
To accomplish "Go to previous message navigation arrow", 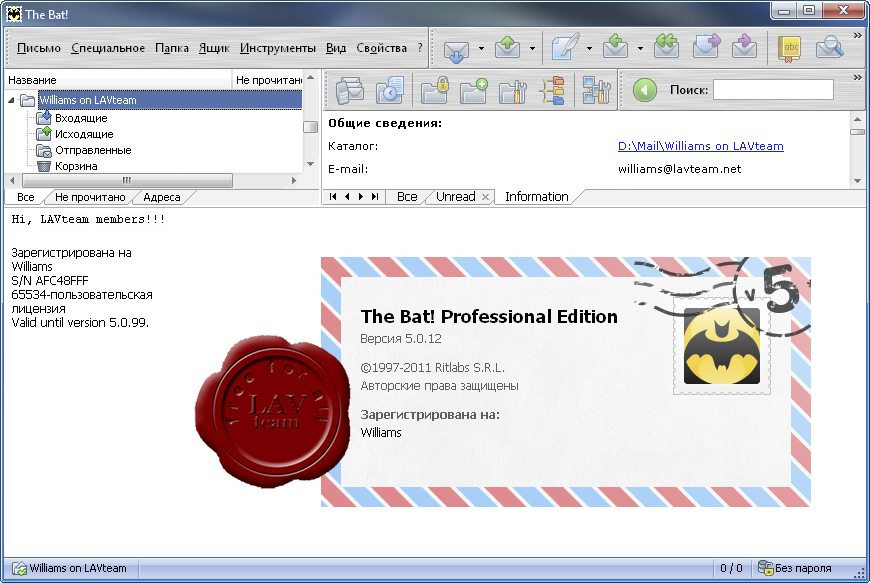I will click(x=347, y=196).
